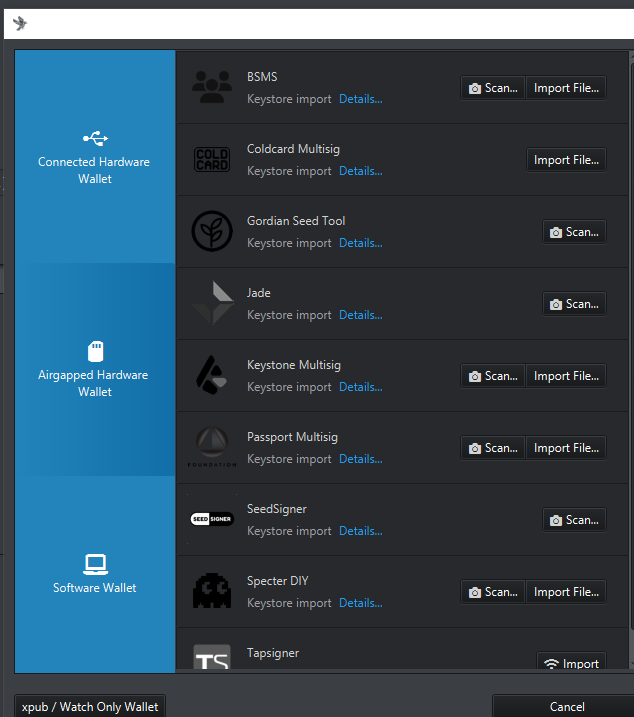This screenshot has width=634, height=717.
Task: Click the Gordian Seed Tool leaf icon
Action: pos(212,231)
